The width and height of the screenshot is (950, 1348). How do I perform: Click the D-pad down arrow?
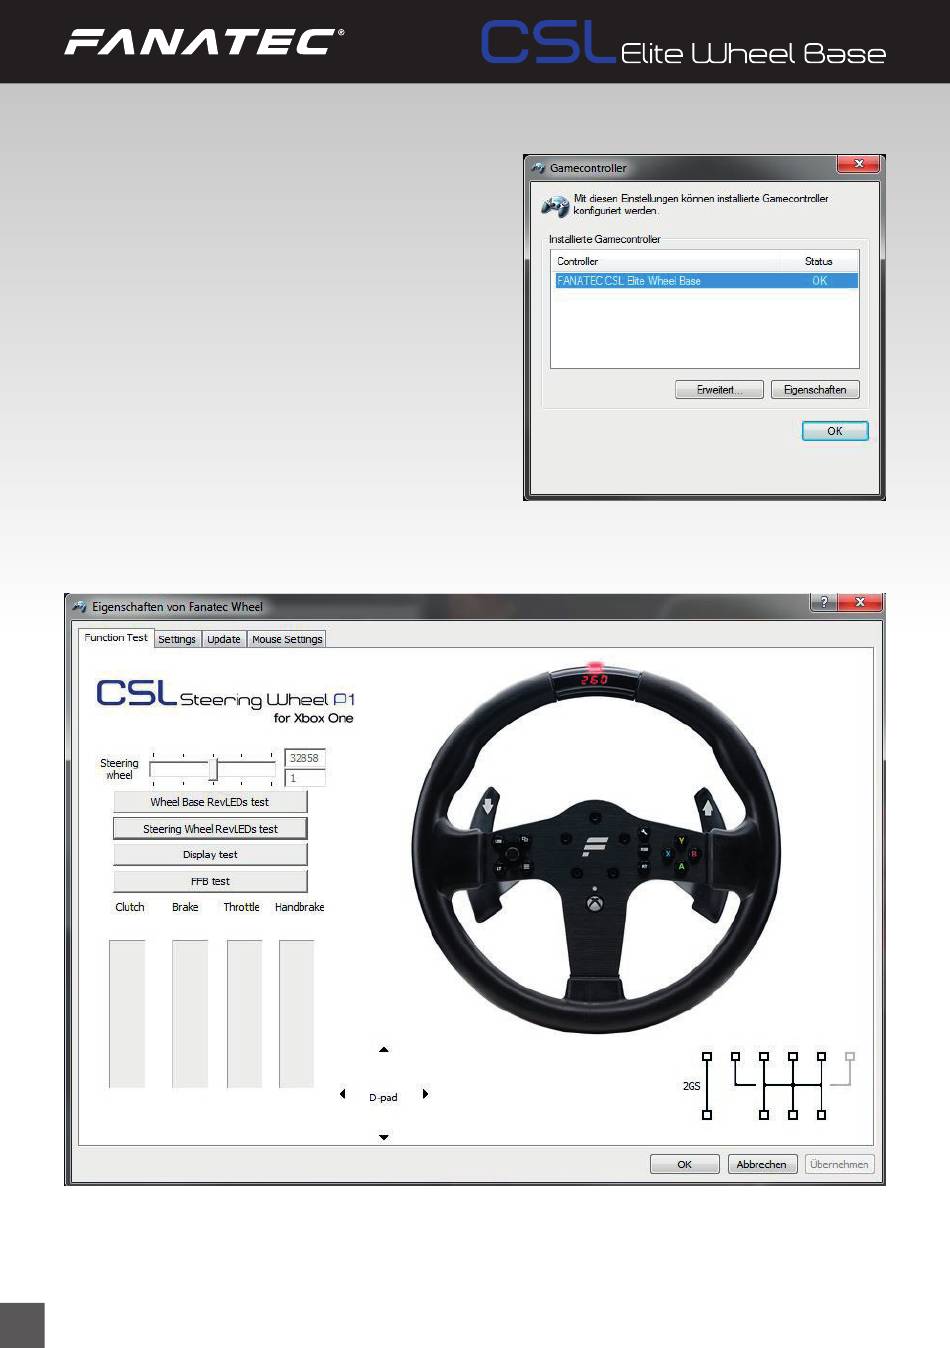coord(384,1137)
